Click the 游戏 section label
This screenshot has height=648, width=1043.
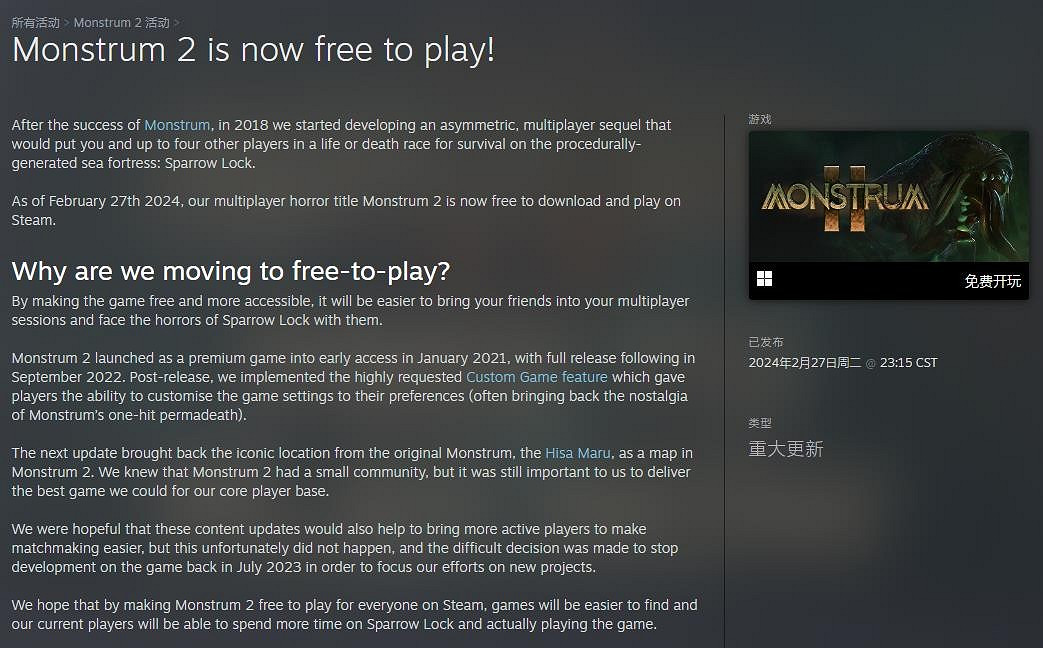pyautogui.click(x=760, y=119)
